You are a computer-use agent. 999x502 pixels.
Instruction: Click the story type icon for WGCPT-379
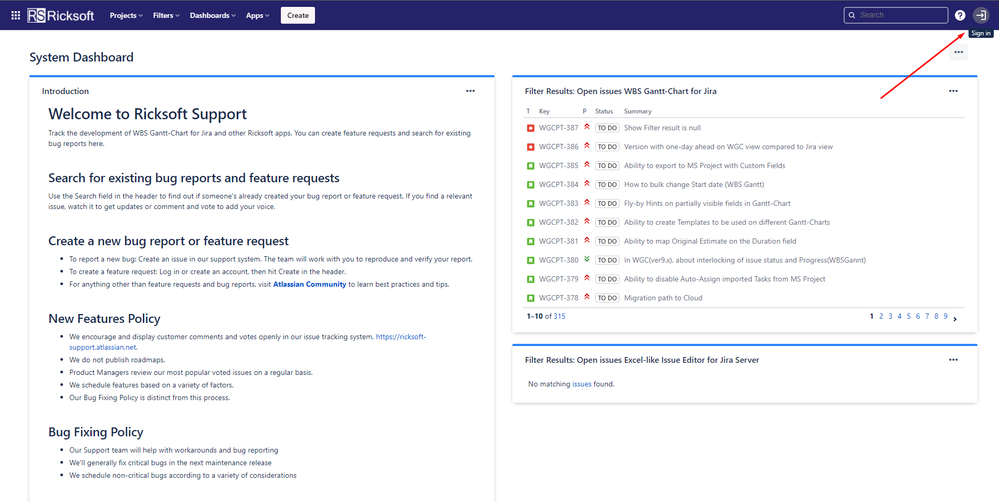[530, 279]
